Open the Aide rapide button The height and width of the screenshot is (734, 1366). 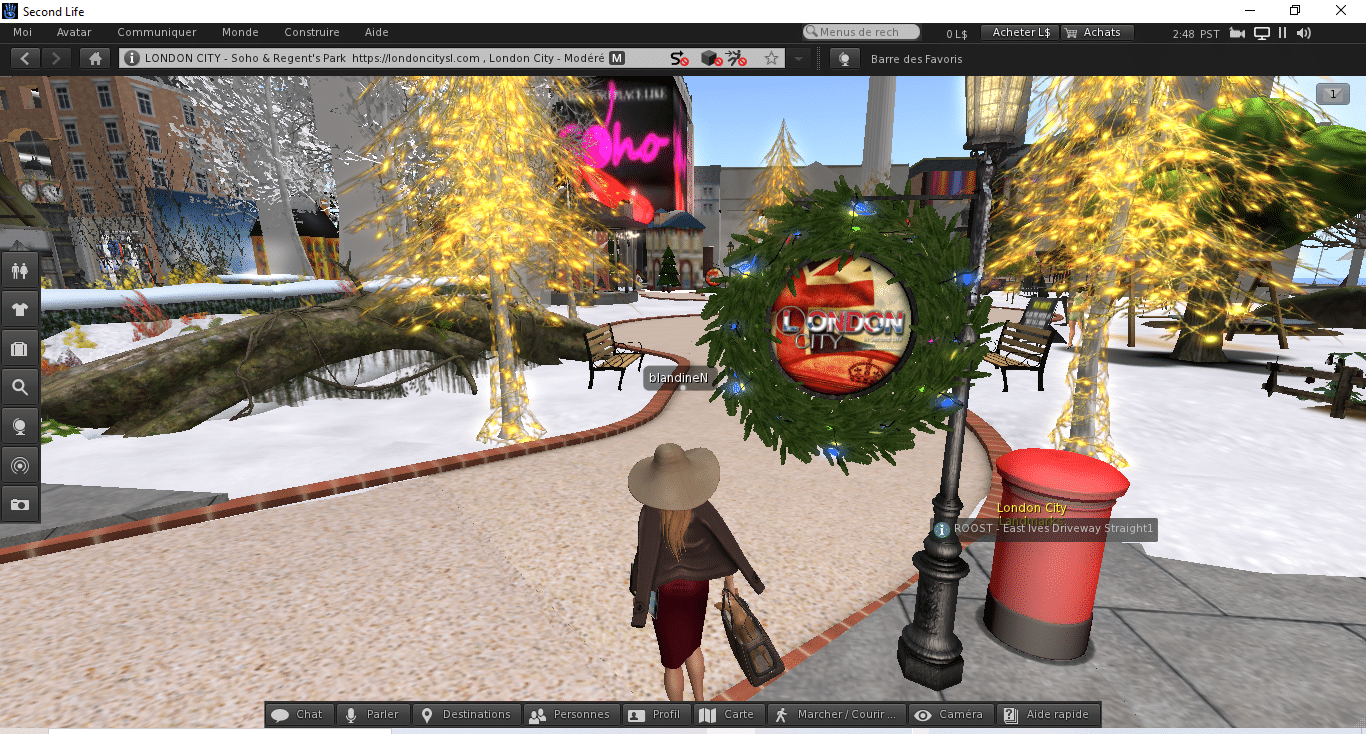pos(1048,714)
